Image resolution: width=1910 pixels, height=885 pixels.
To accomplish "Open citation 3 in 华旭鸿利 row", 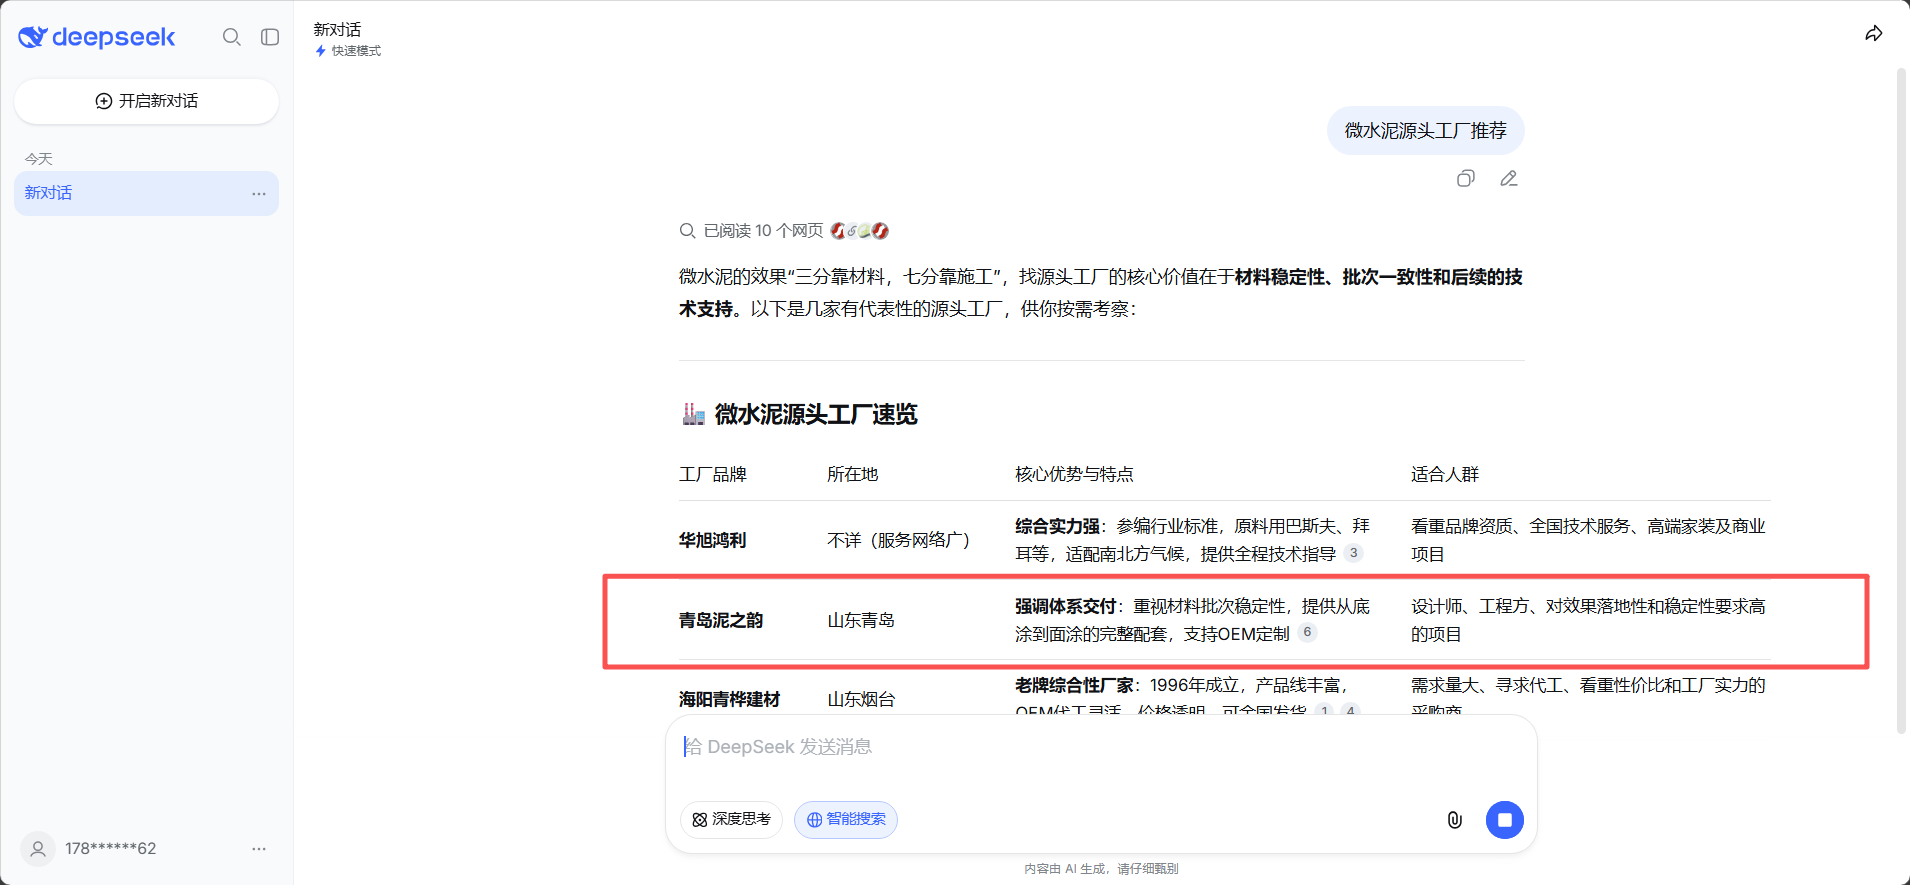I will click(1353, 553).
